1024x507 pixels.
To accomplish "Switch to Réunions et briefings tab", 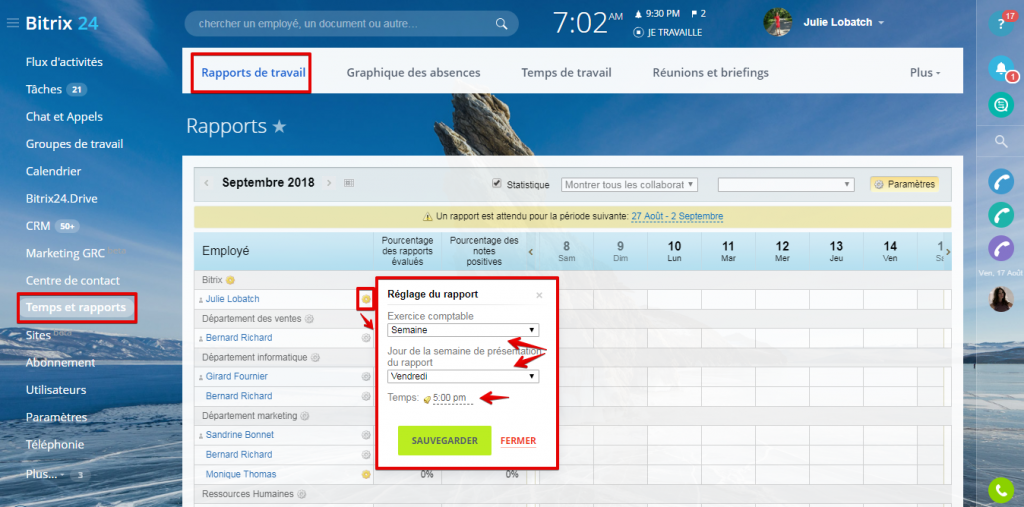I will (711, 73).
